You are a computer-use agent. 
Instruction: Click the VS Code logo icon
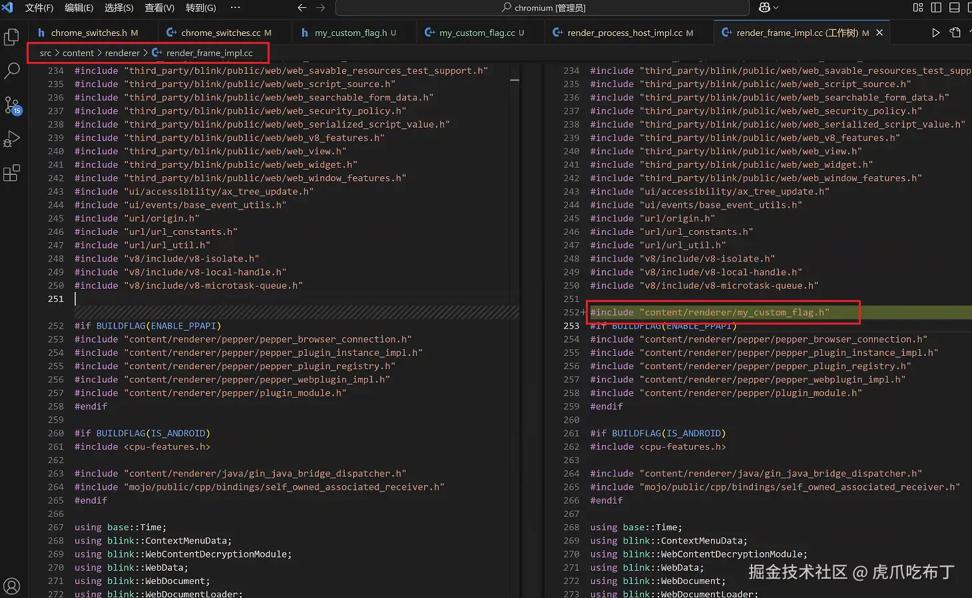click(7, 7)
